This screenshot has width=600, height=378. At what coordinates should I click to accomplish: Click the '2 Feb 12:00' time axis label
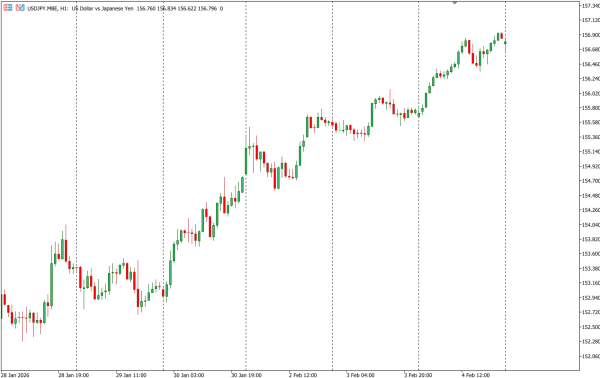pos(303,375)
